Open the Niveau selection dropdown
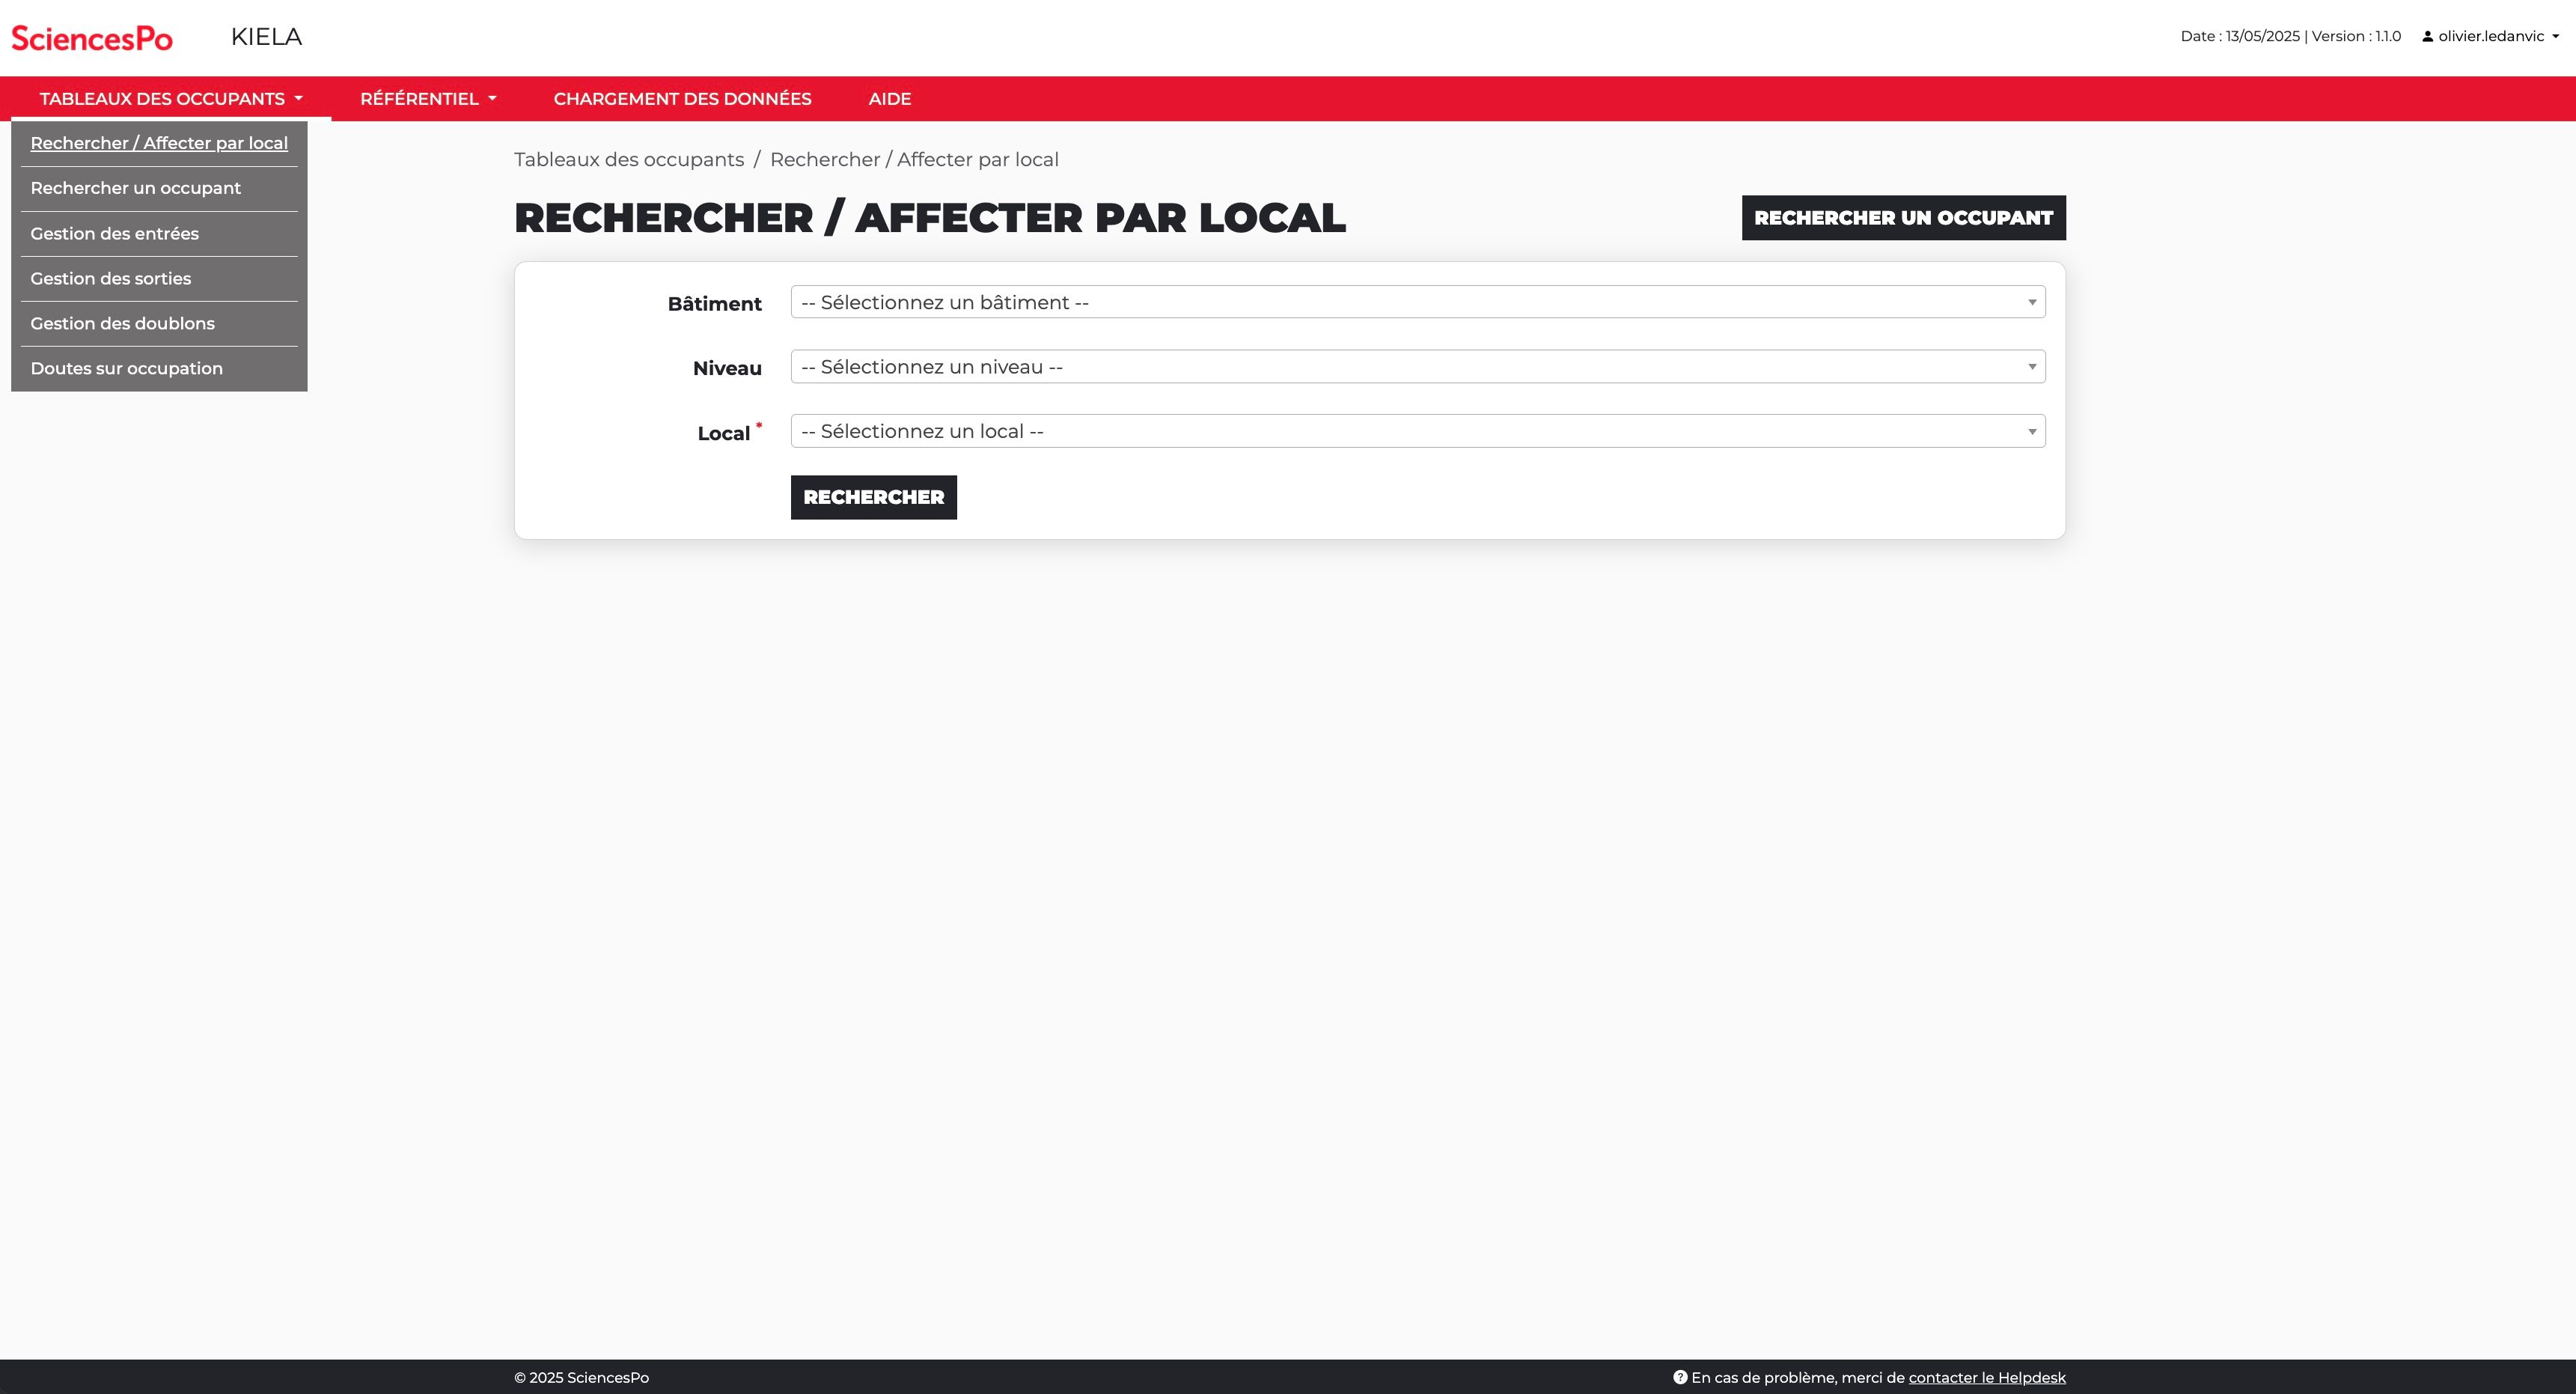This screenshot has height=1394, width=2576. click(1417, 367)
